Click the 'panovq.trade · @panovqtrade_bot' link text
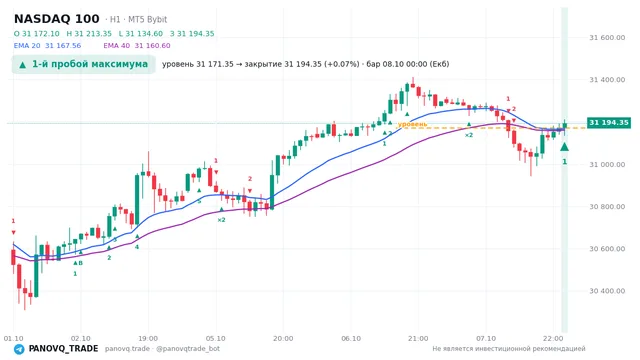Screen dimensions: 640x360 [162, 349]
